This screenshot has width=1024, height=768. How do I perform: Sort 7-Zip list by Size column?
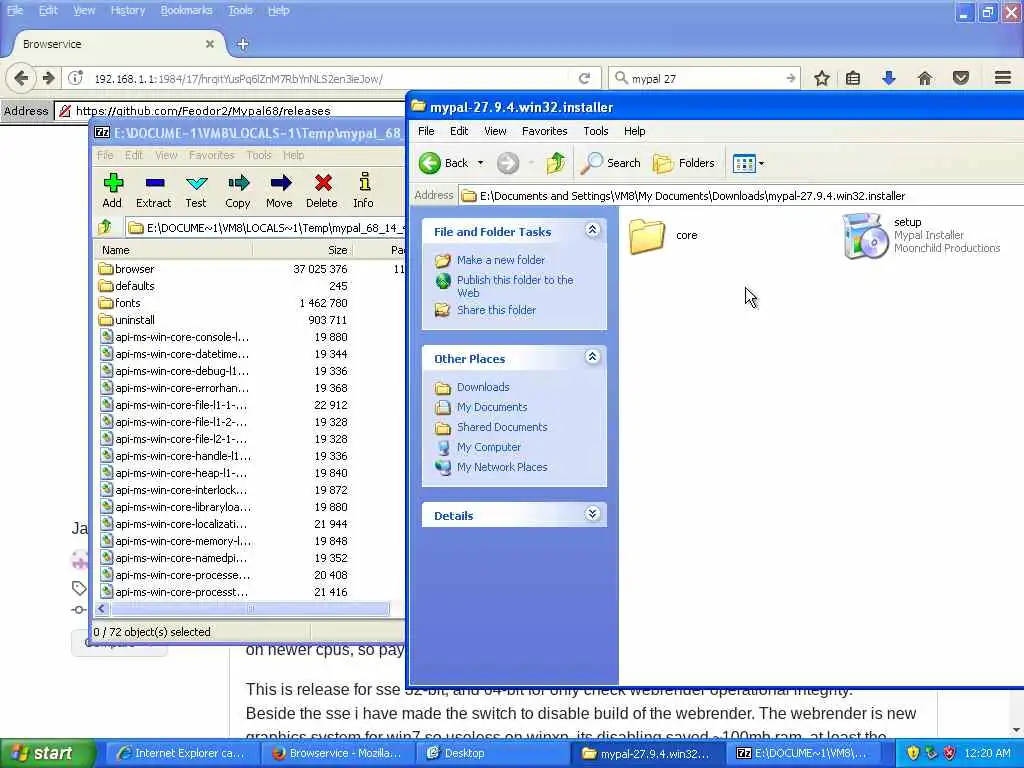tap(302, 250)
